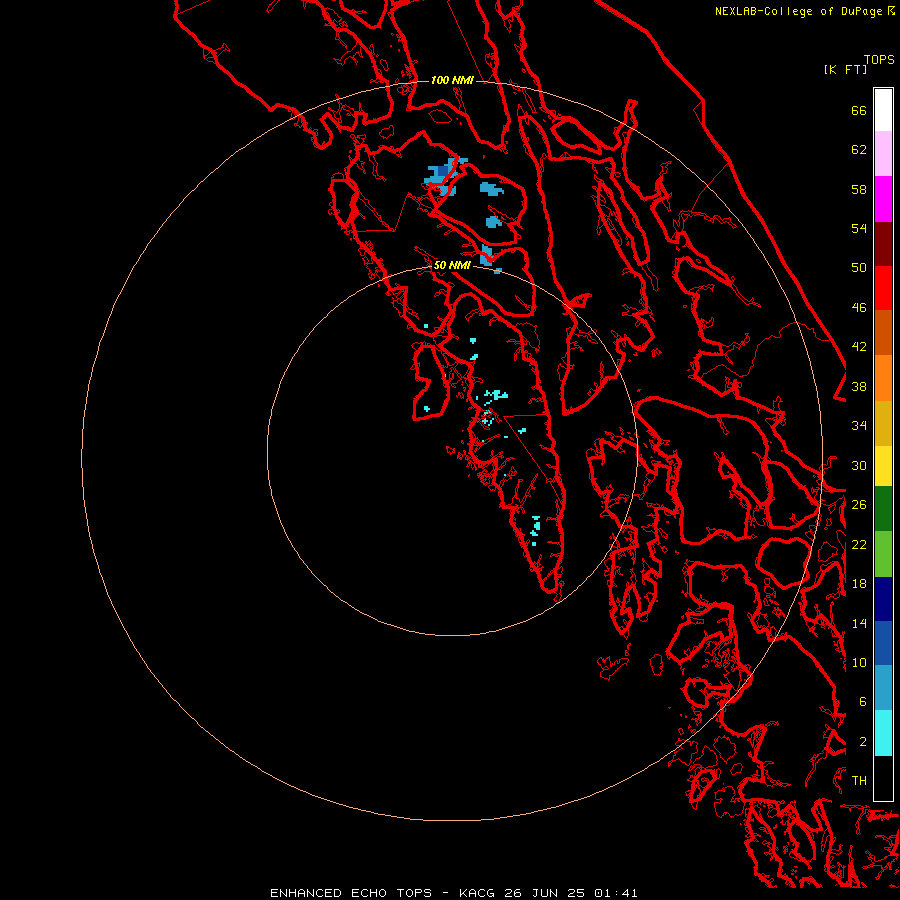
Task: Click the legend value 34
Action: pos(859,426)
